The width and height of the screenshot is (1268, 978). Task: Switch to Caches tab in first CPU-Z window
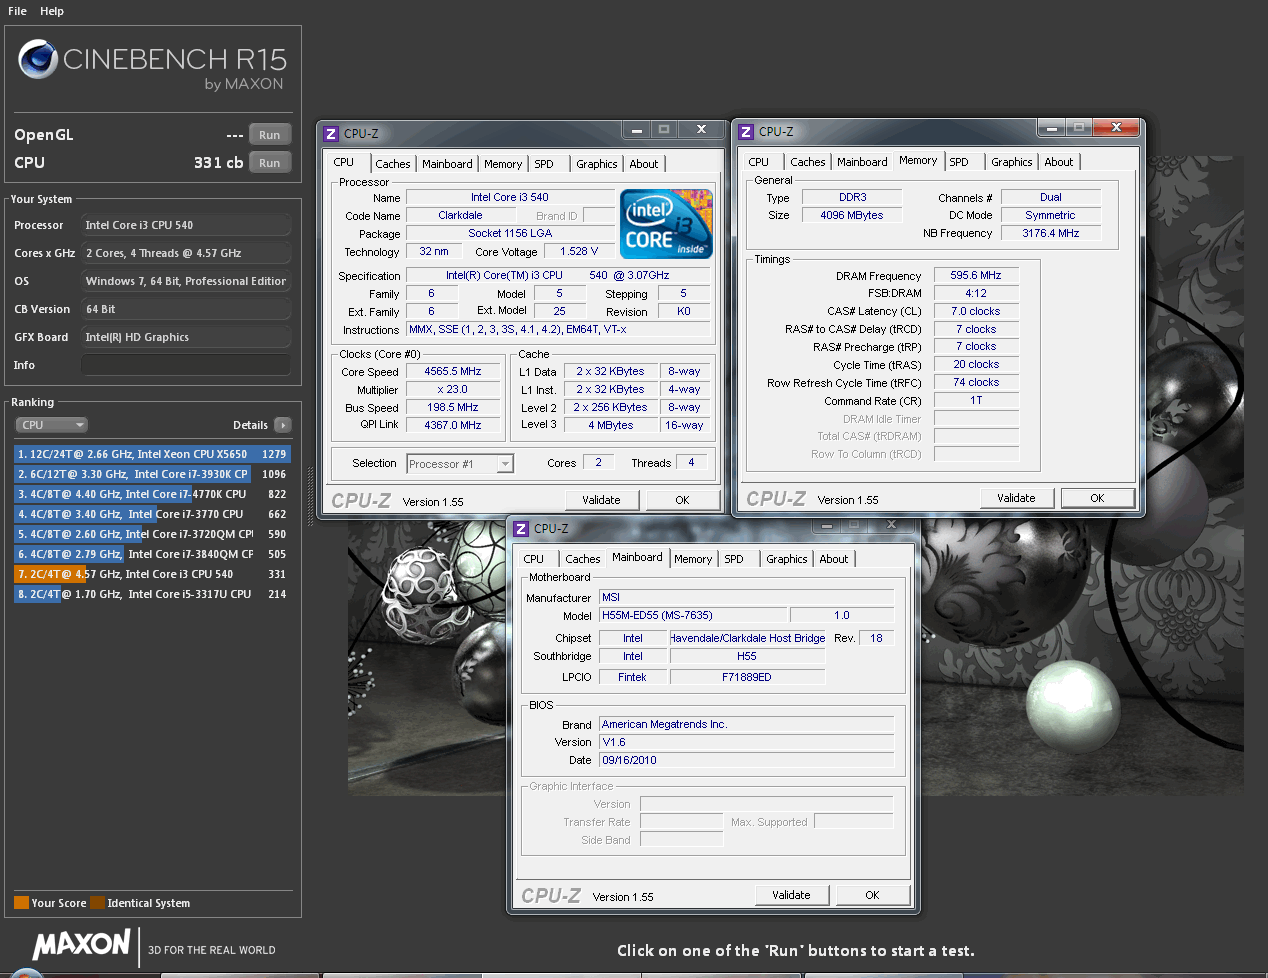(x=393, y=164)
